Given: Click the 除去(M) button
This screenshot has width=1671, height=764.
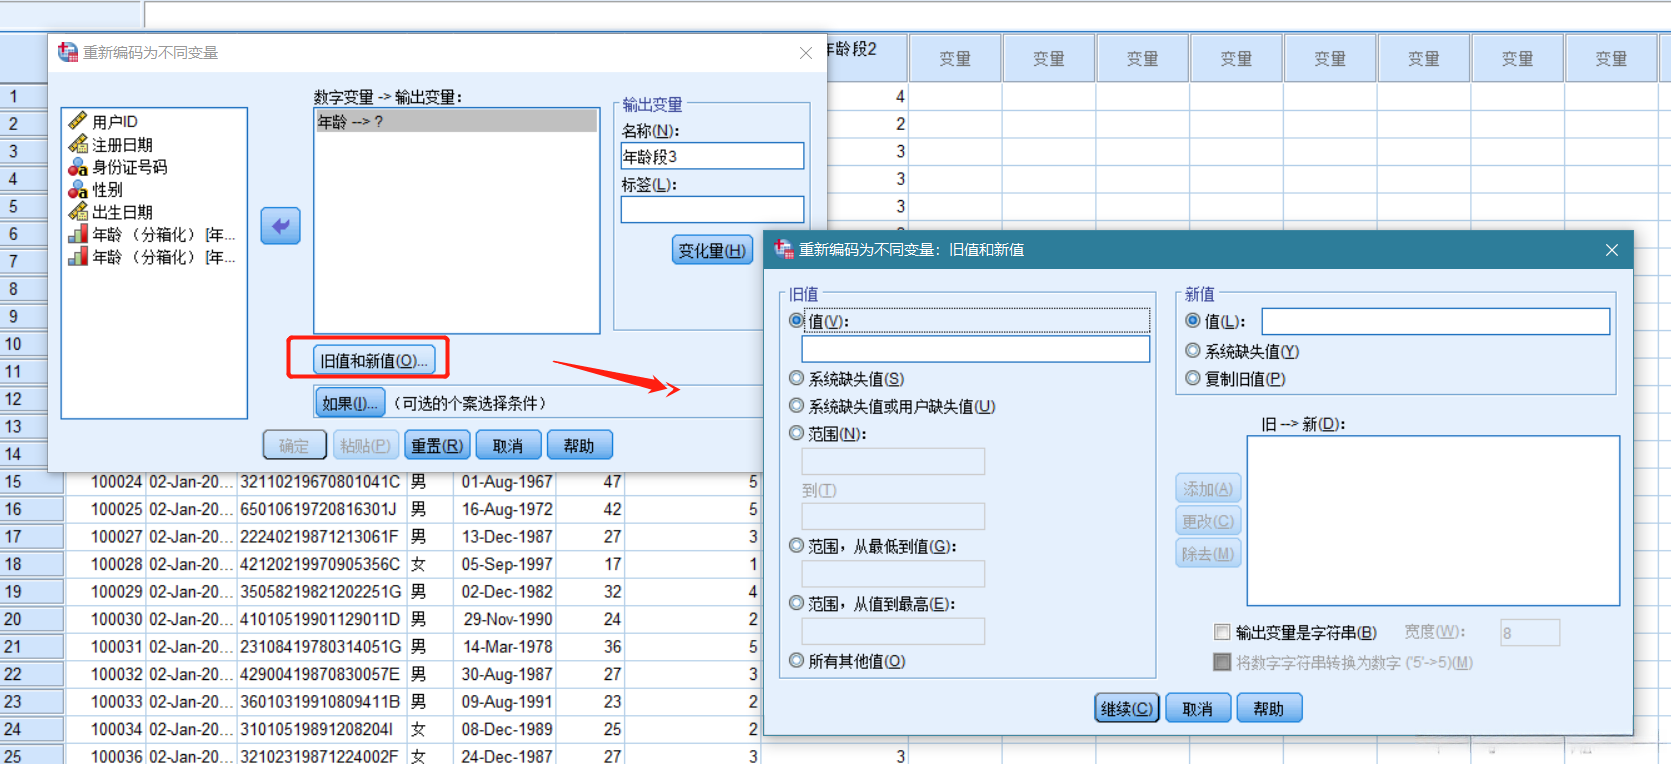Looking at the screenshot, I should pyautogui.click(x=1208, y=554).
